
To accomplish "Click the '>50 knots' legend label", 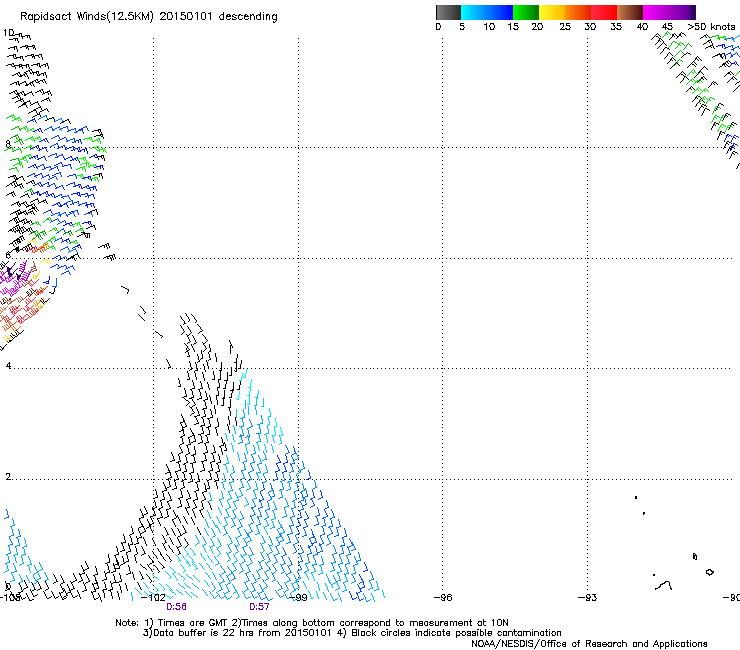I will [x=711, y=27].
